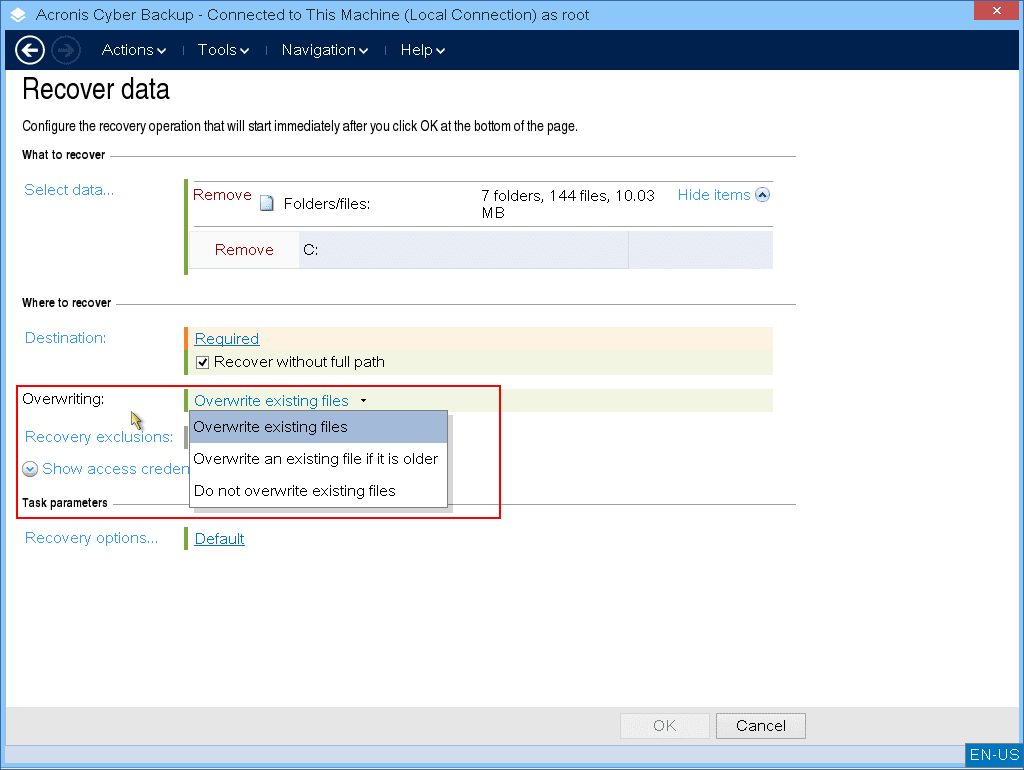Switch the EN-US language indicator
This screenshot has height=770, width=1024.
[x=994, y=755]
